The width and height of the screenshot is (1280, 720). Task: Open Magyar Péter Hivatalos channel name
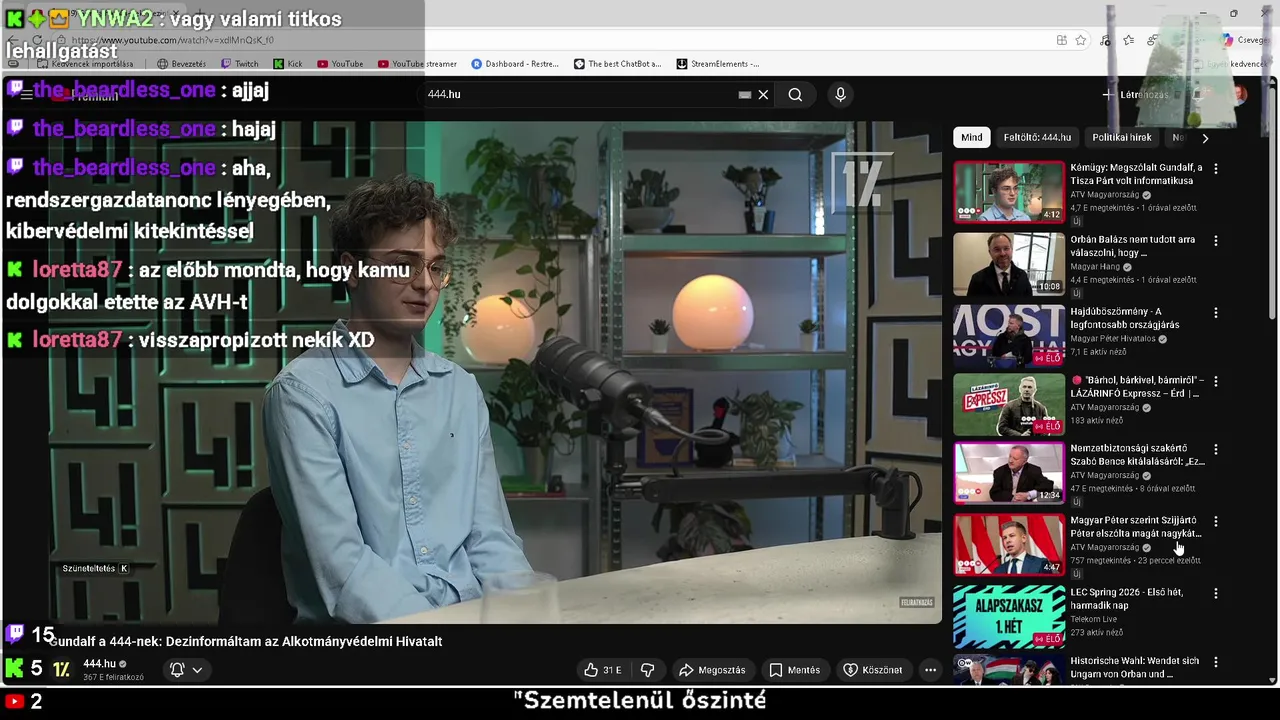point(1113,339)
